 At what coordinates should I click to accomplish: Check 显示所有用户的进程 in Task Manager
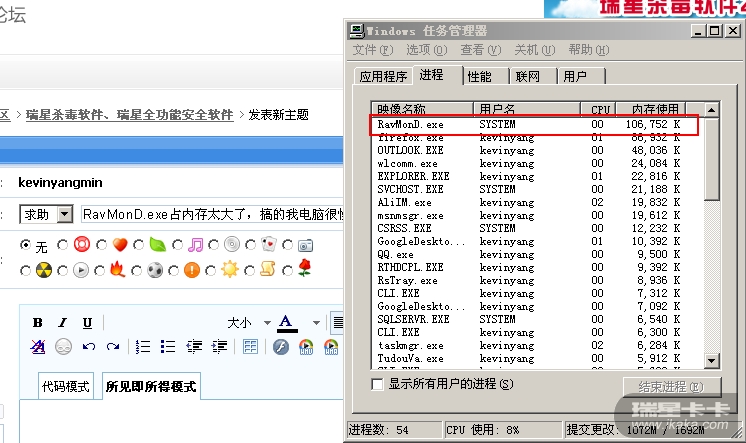(377, 384)
